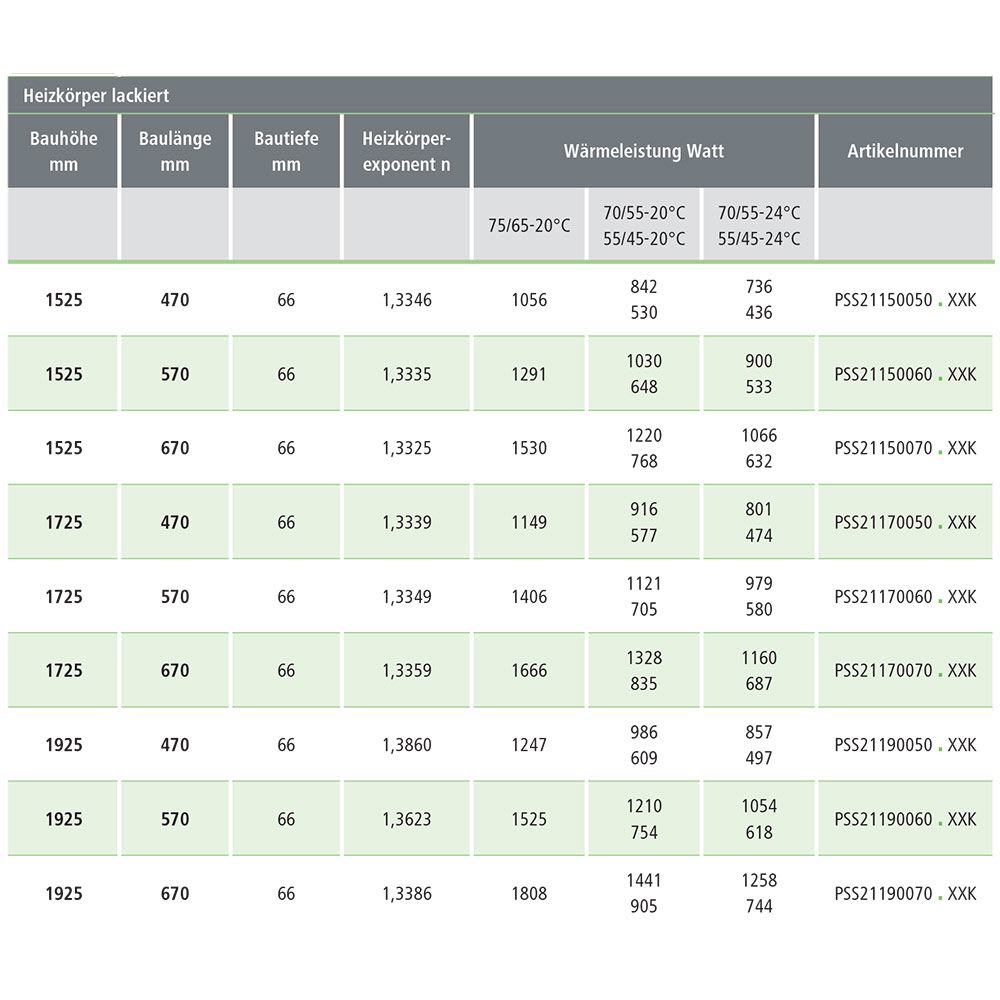Click the Heizkörperexponent n column header
The width and height of the screenshot is (1000, 1000).
(x=406, y=151)
